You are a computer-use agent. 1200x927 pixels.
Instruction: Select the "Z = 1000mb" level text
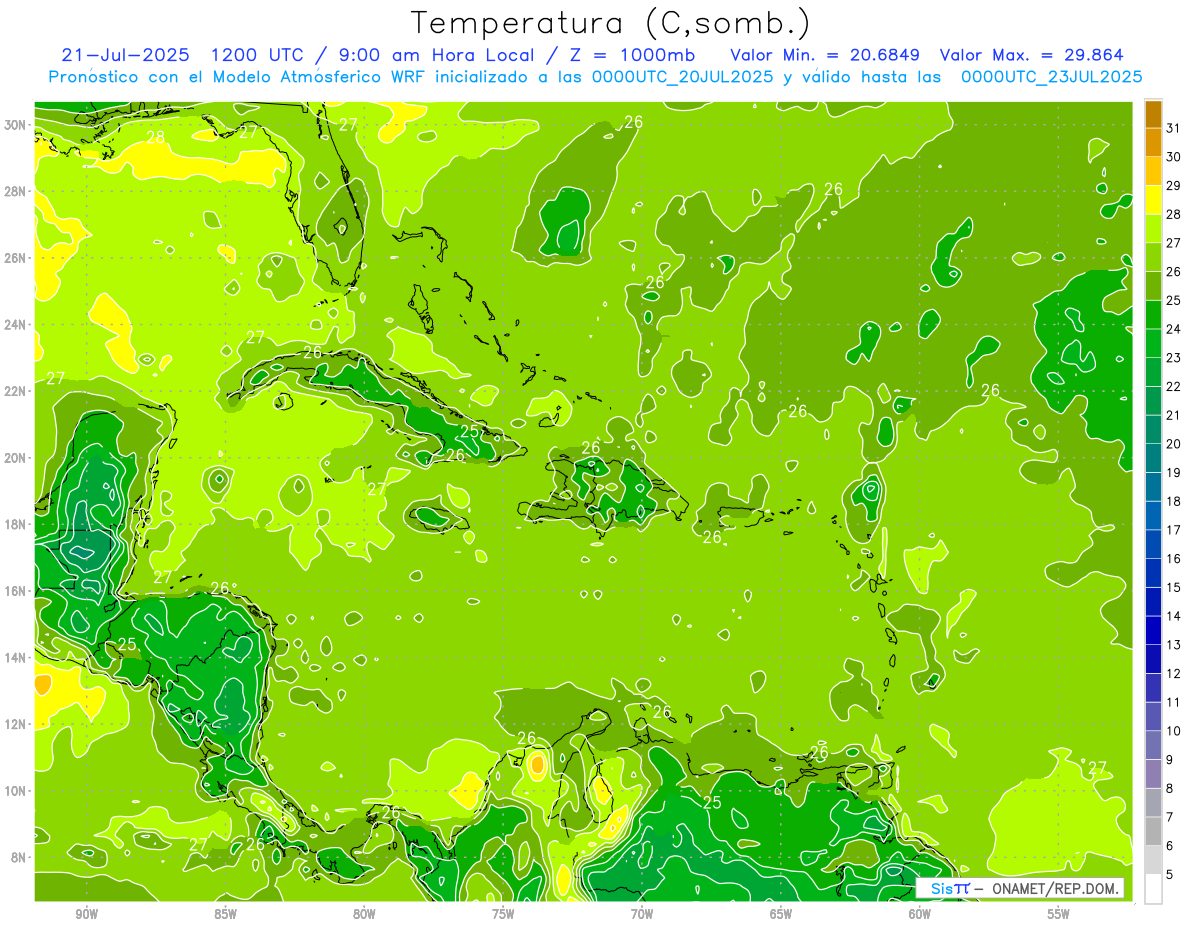634,55
